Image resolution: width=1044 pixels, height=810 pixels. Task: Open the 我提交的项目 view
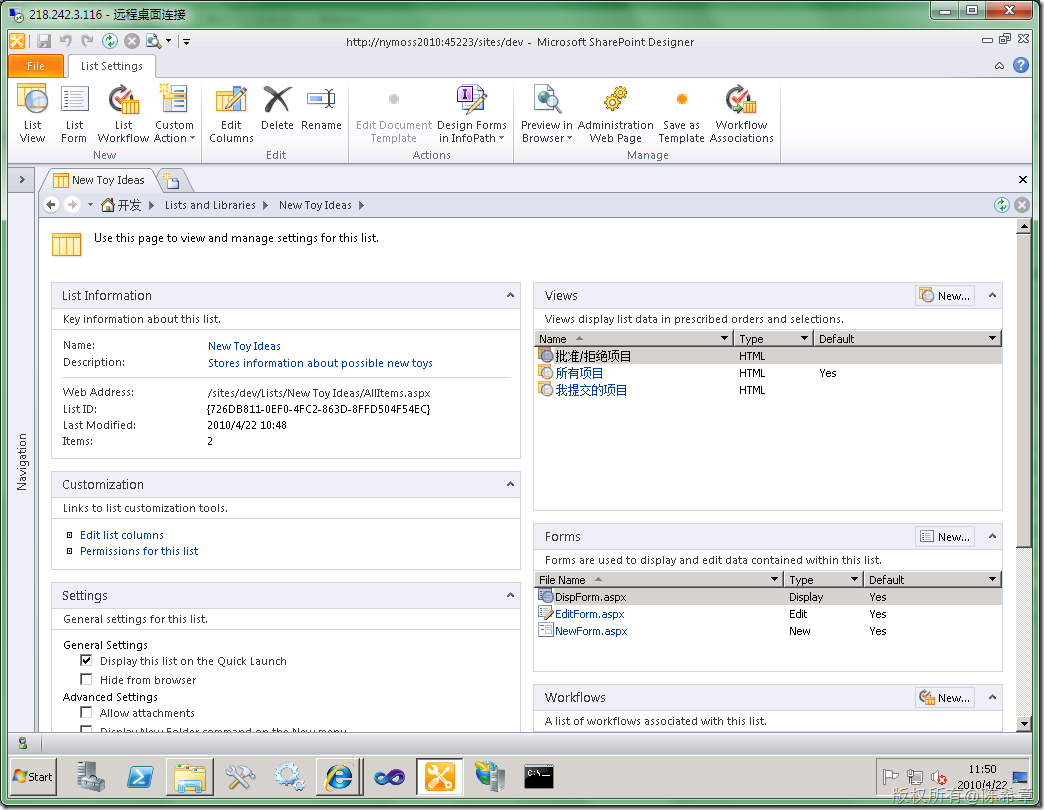pyautogui.click(x=591, y=390)
